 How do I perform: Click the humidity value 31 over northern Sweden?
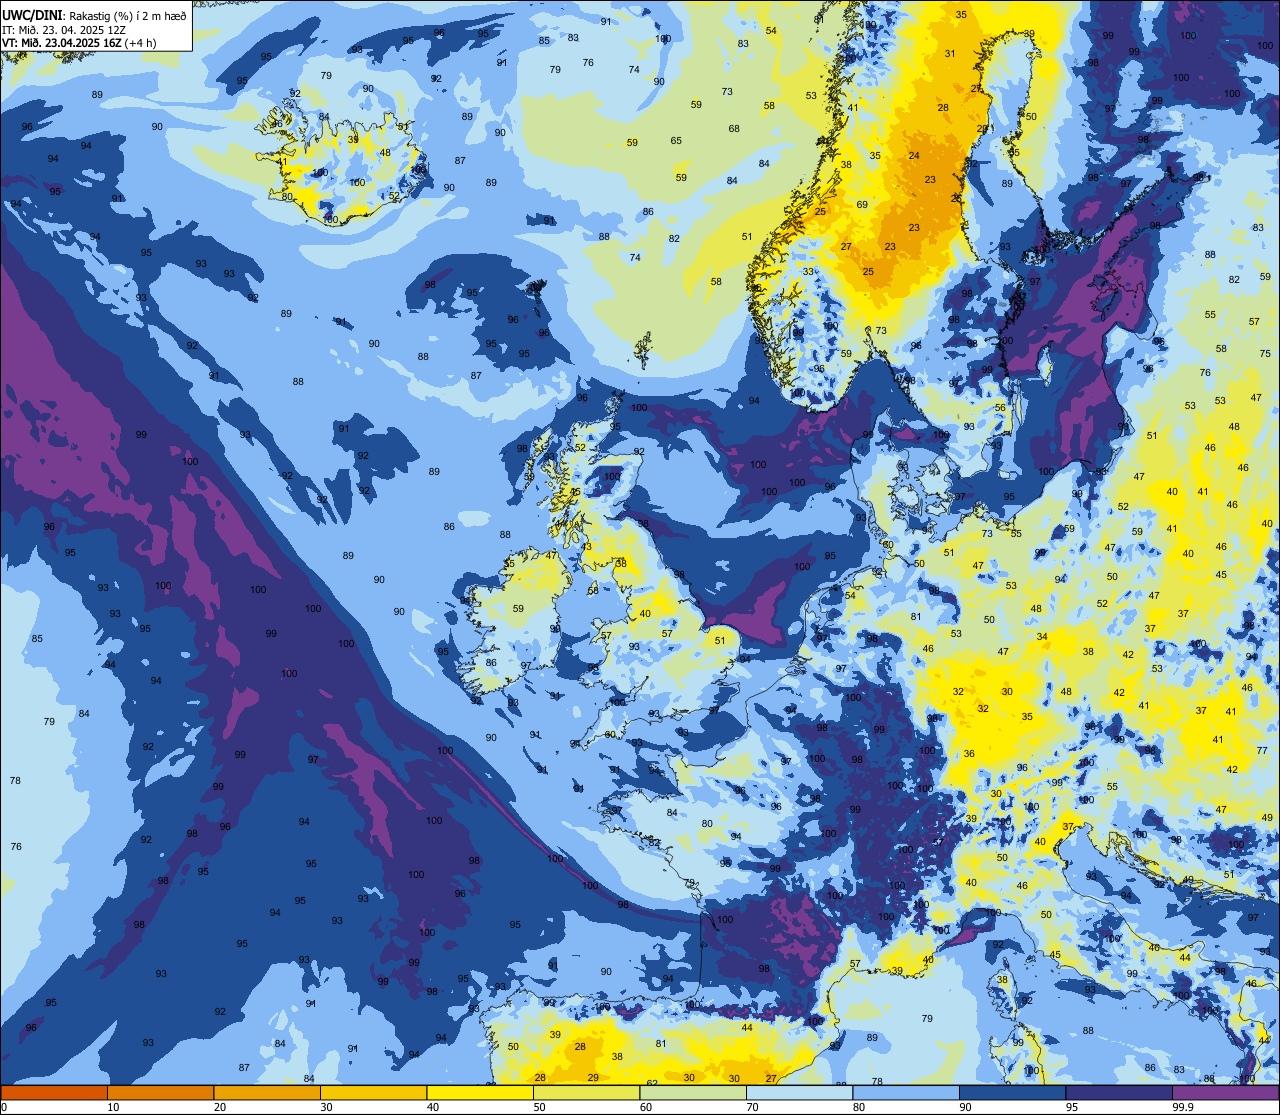coord(950,54)
